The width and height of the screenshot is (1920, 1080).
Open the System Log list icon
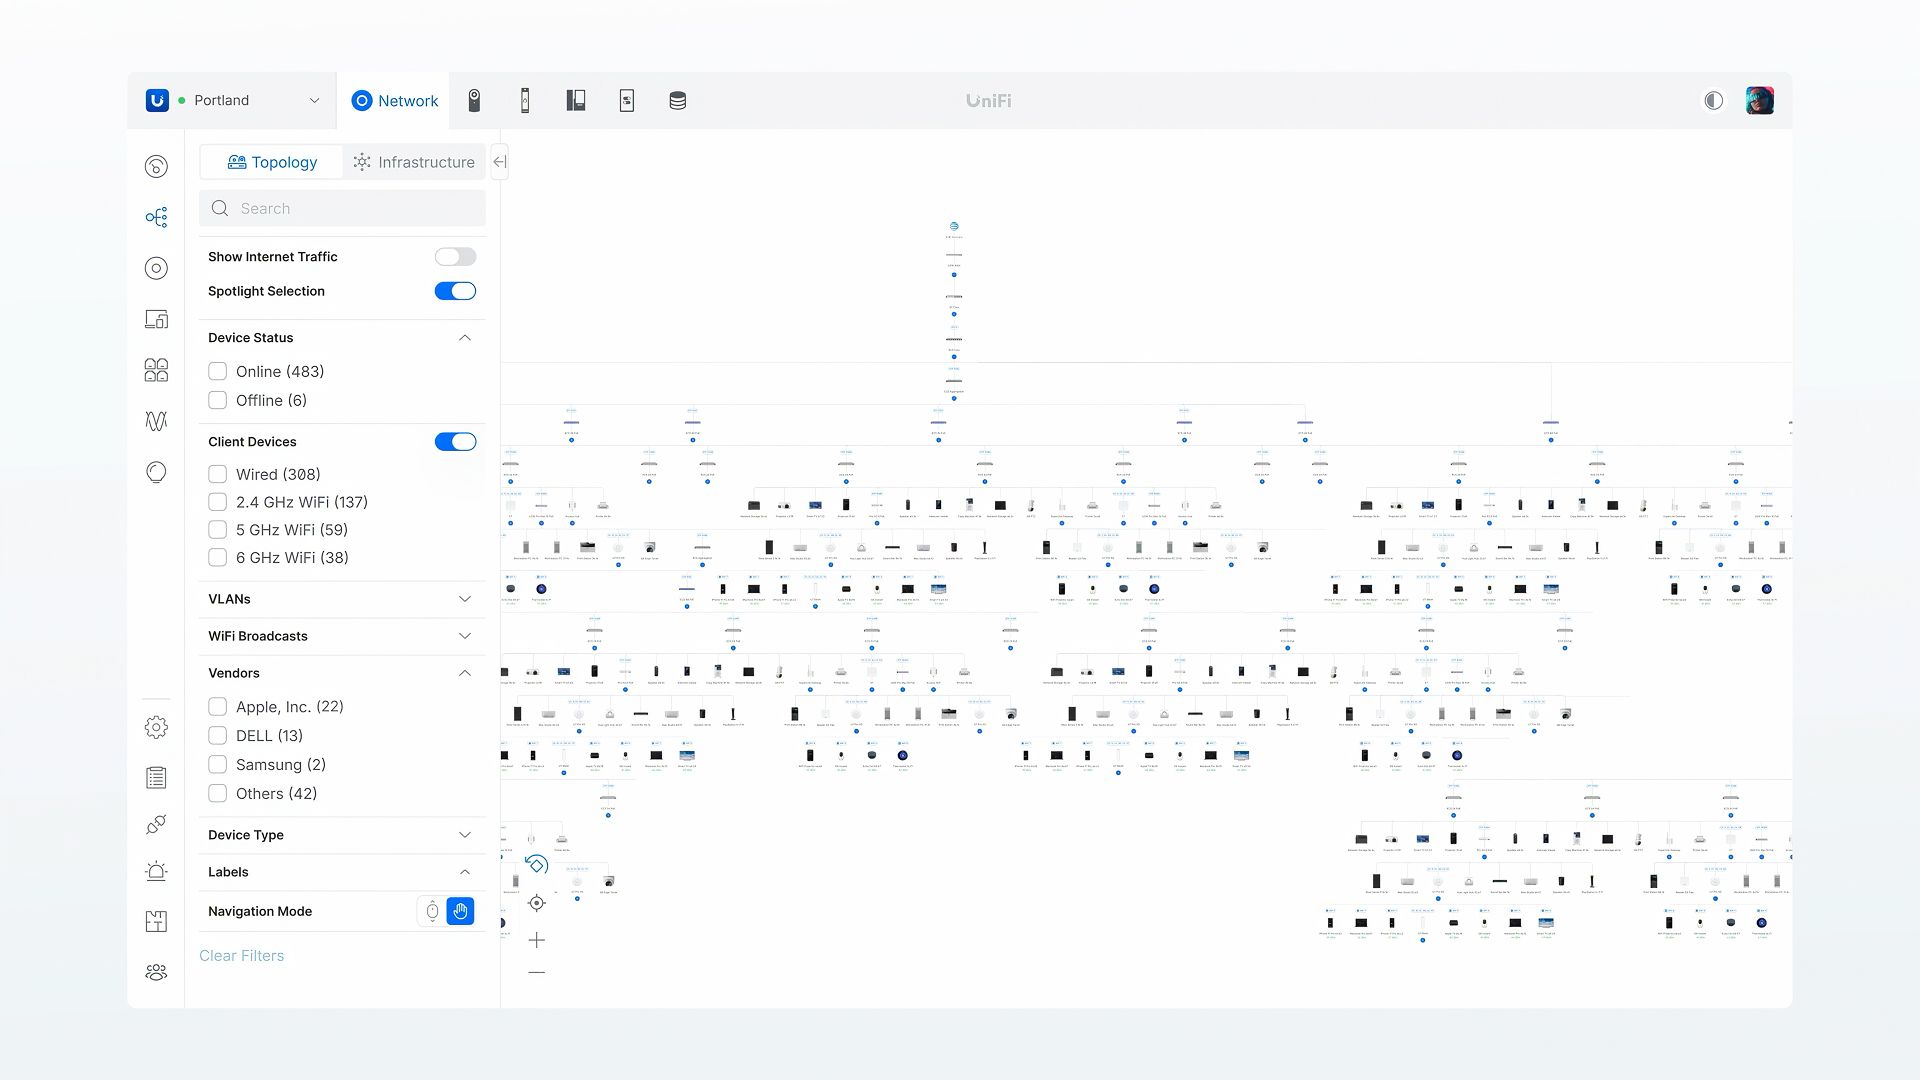click(x=156, y=777)
